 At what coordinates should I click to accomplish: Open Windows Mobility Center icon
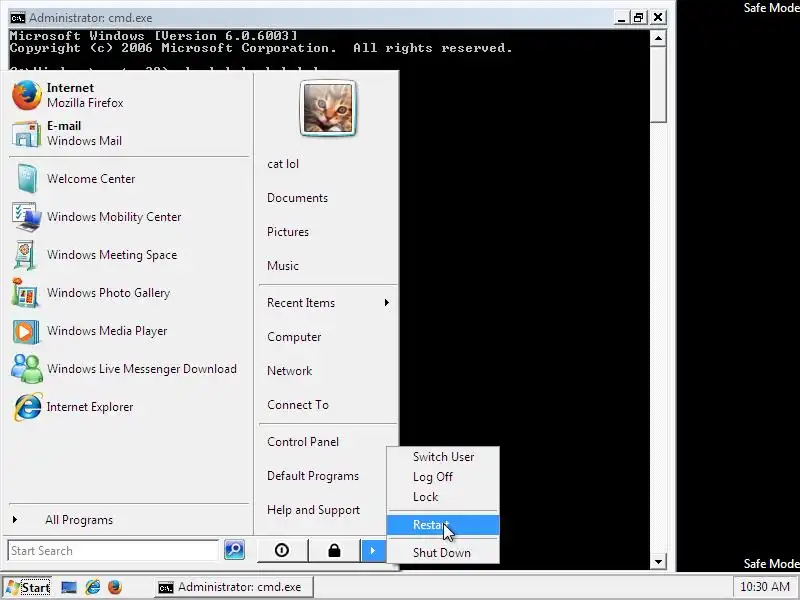[x=27, y=217]
